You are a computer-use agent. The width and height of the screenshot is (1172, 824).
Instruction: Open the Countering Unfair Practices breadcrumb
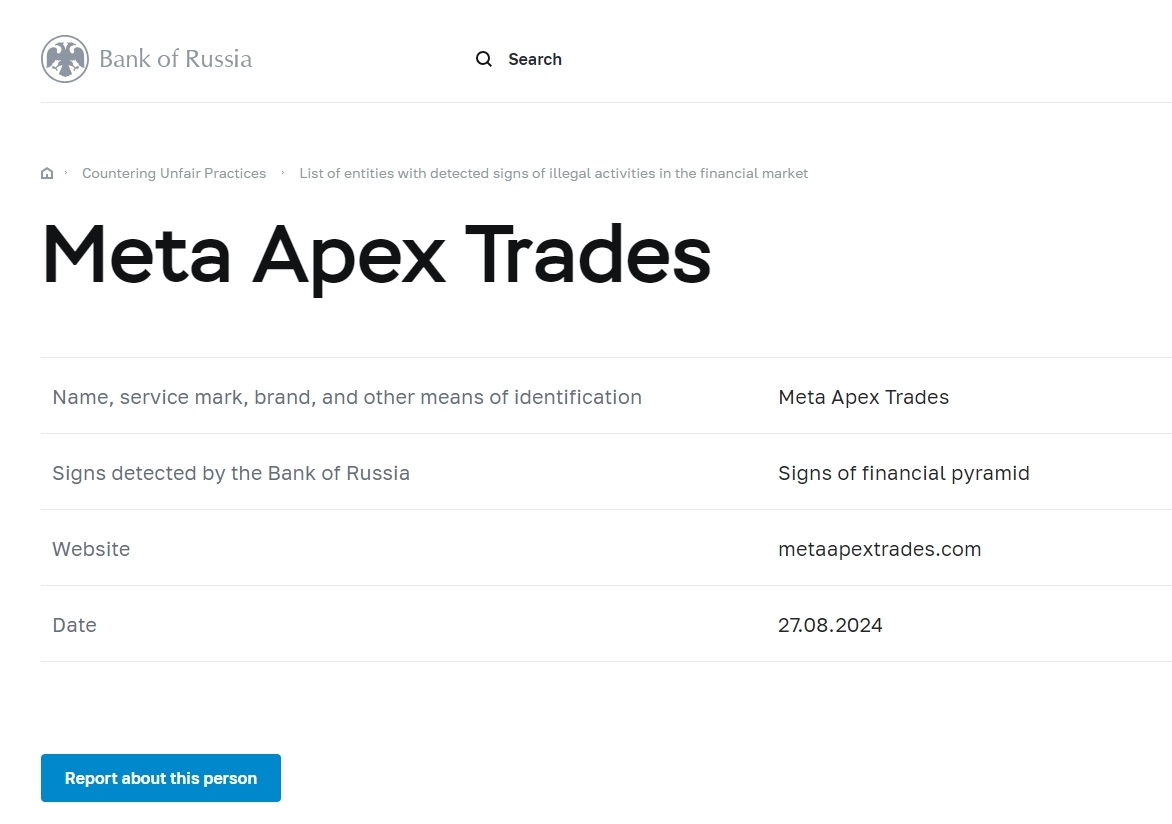(x=174, y=174)
